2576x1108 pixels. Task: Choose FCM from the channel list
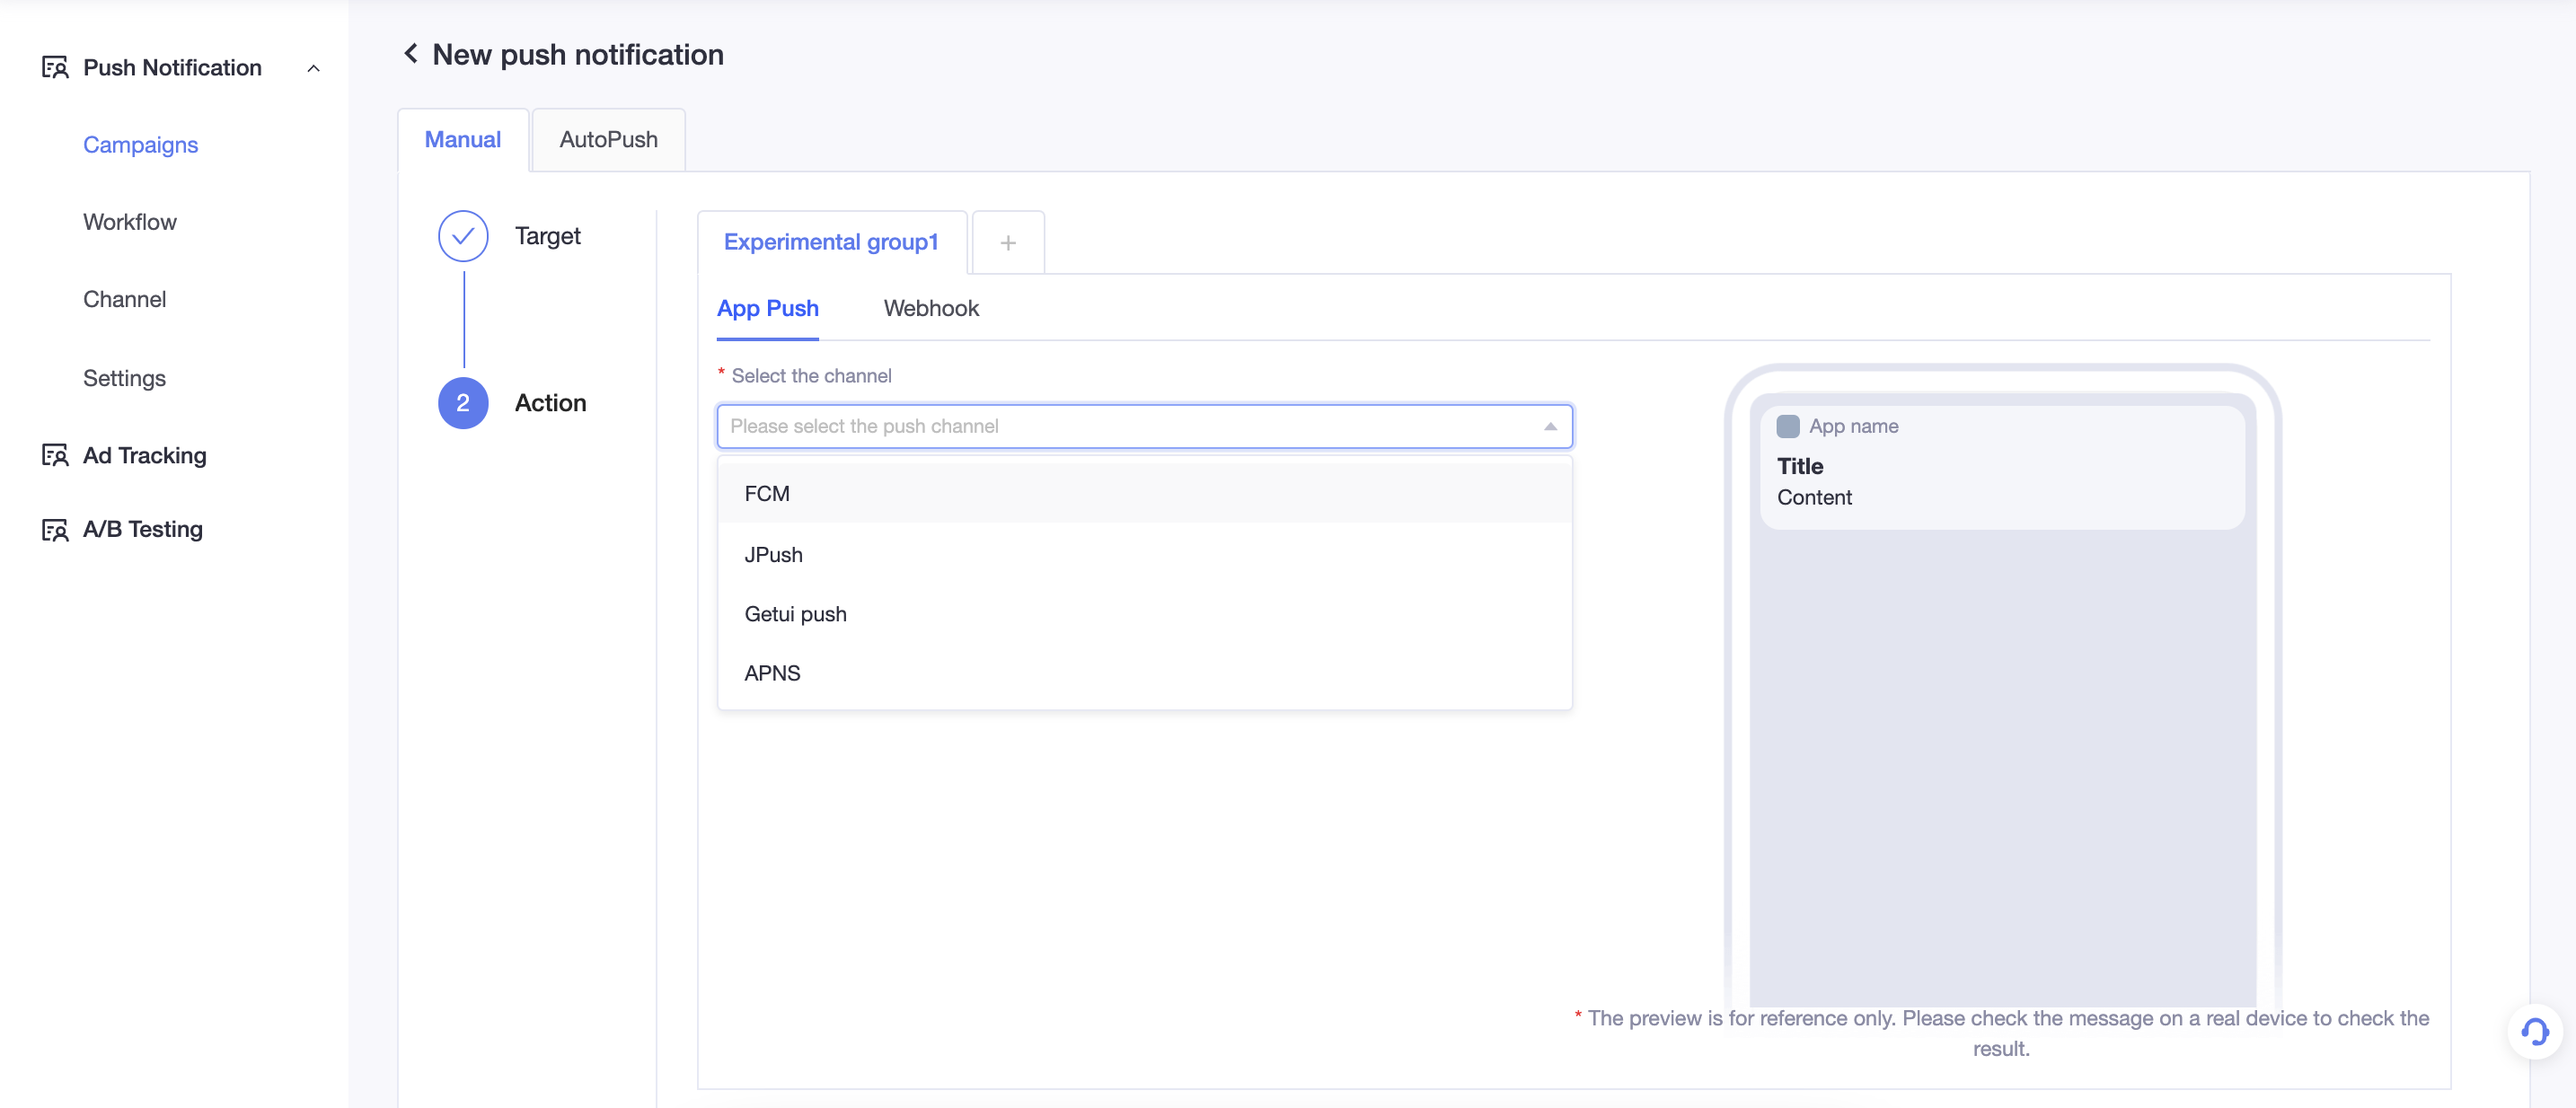1144,493
